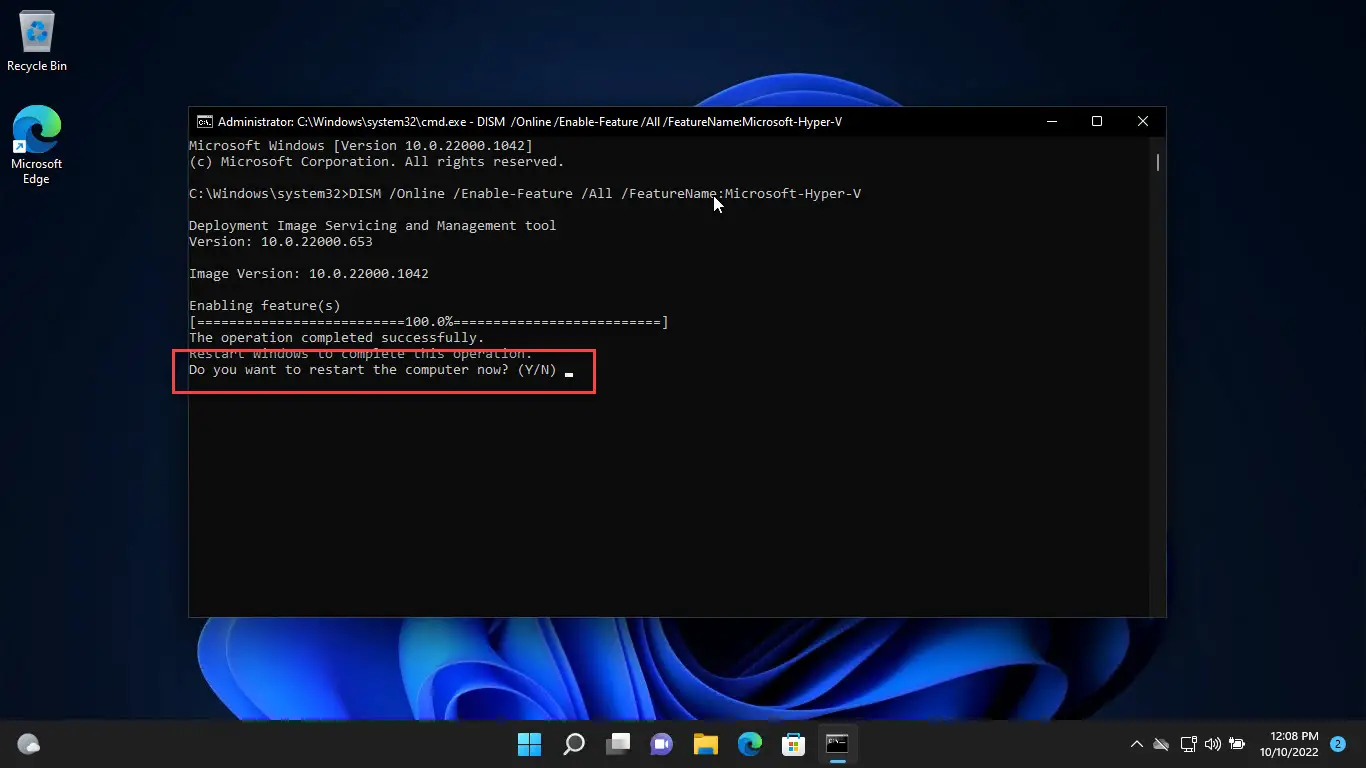Open Edge browser from taskbar
Screen dimensions: 1366x768
750,744
